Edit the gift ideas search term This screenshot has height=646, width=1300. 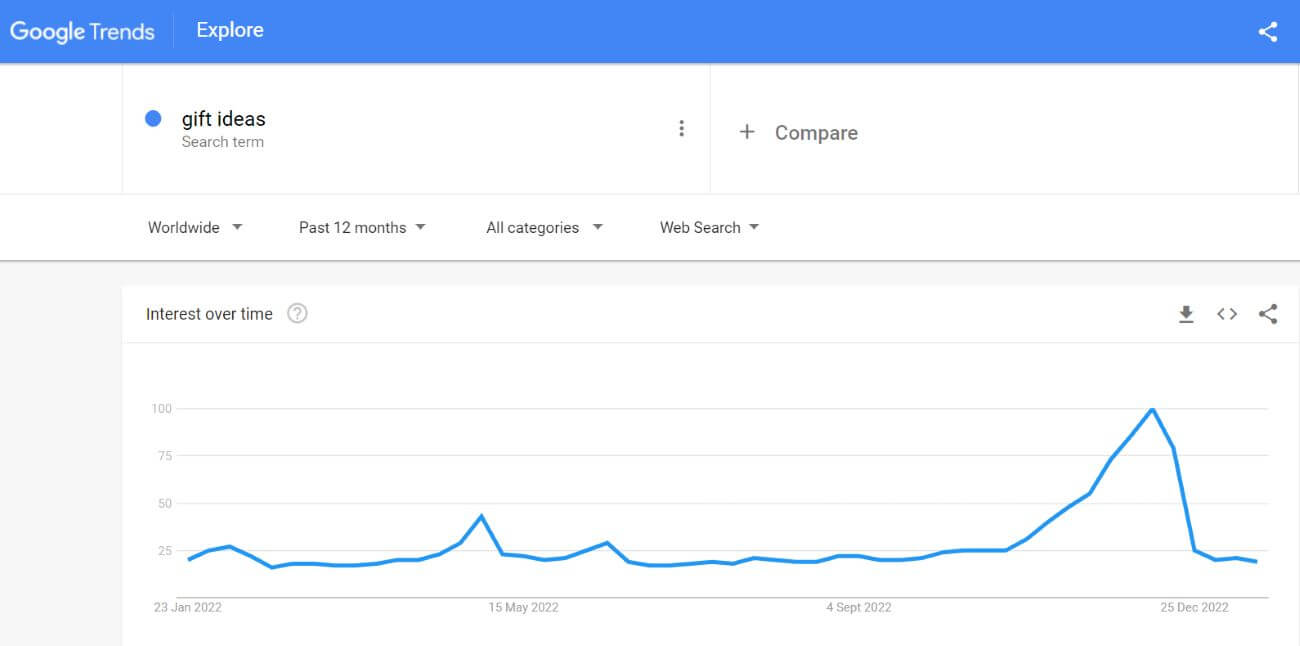tap(224, 119)
